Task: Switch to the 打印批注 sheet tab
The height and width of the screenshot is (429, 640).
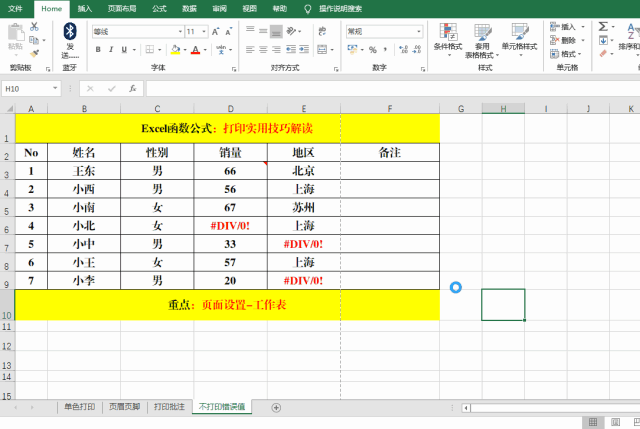Action: [x=169, y=407]
